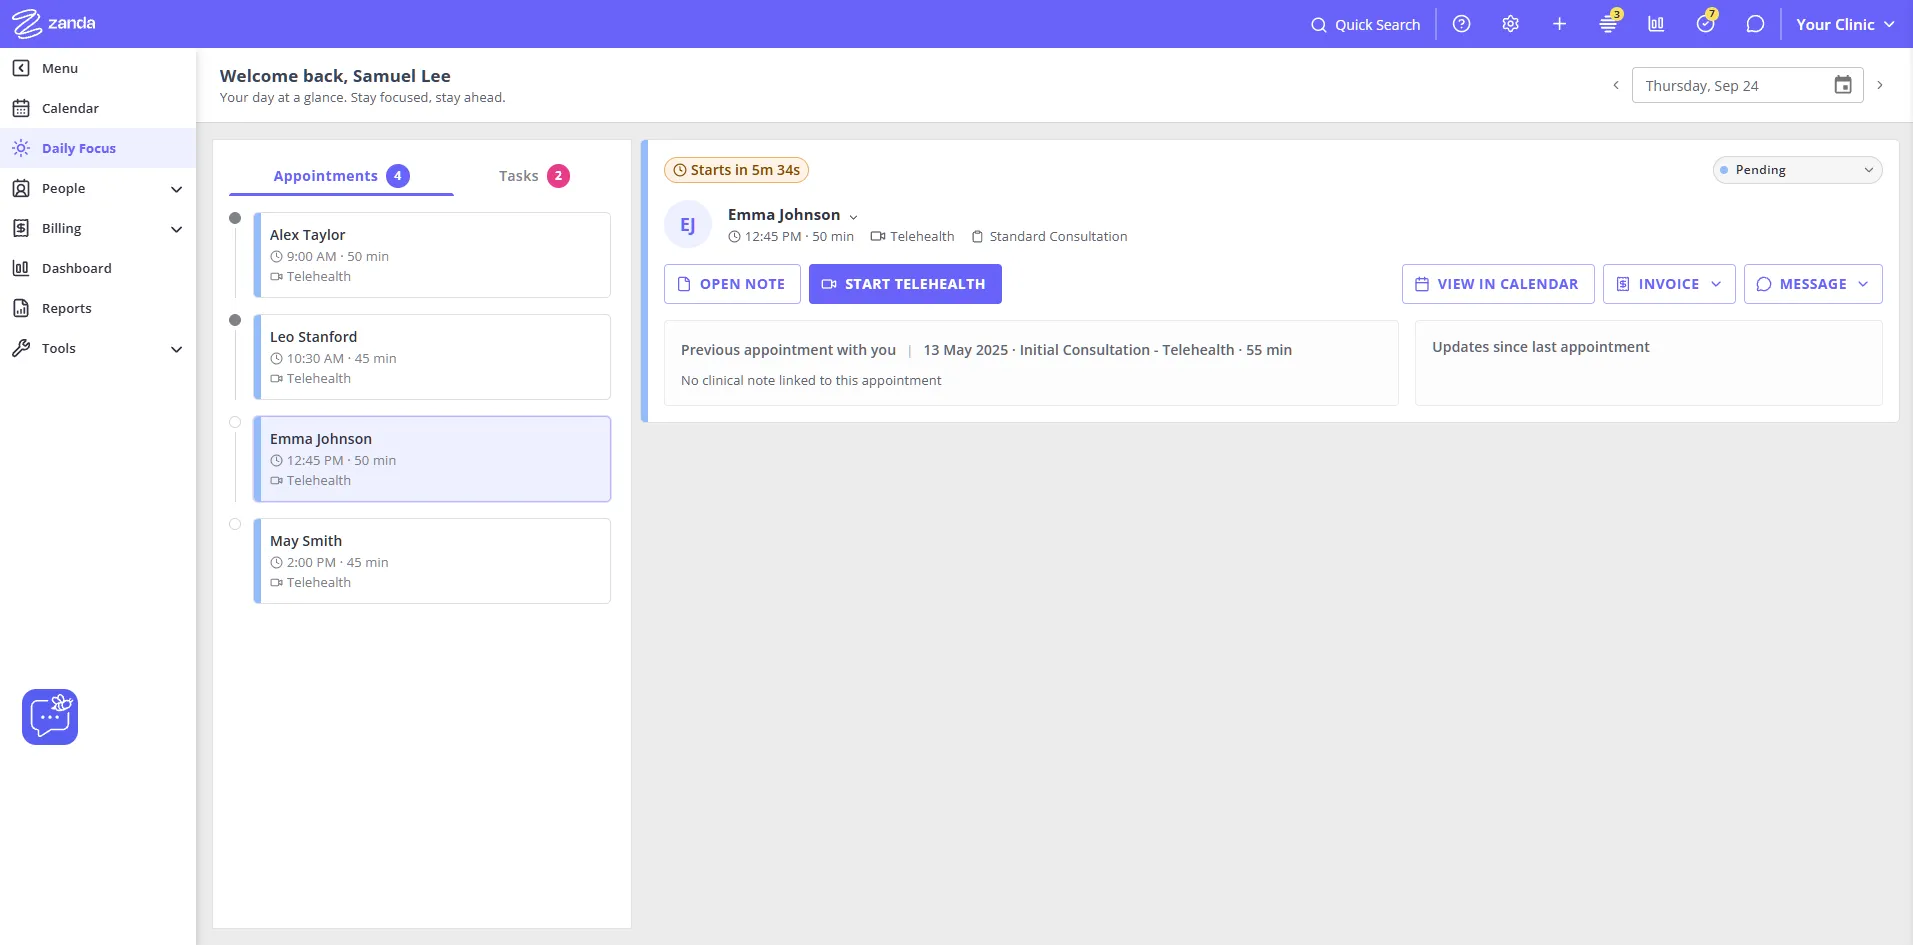1913x945 pixels.
Task: Expand the Tools section
Action: pyautogui.click(x=98, y=348)
